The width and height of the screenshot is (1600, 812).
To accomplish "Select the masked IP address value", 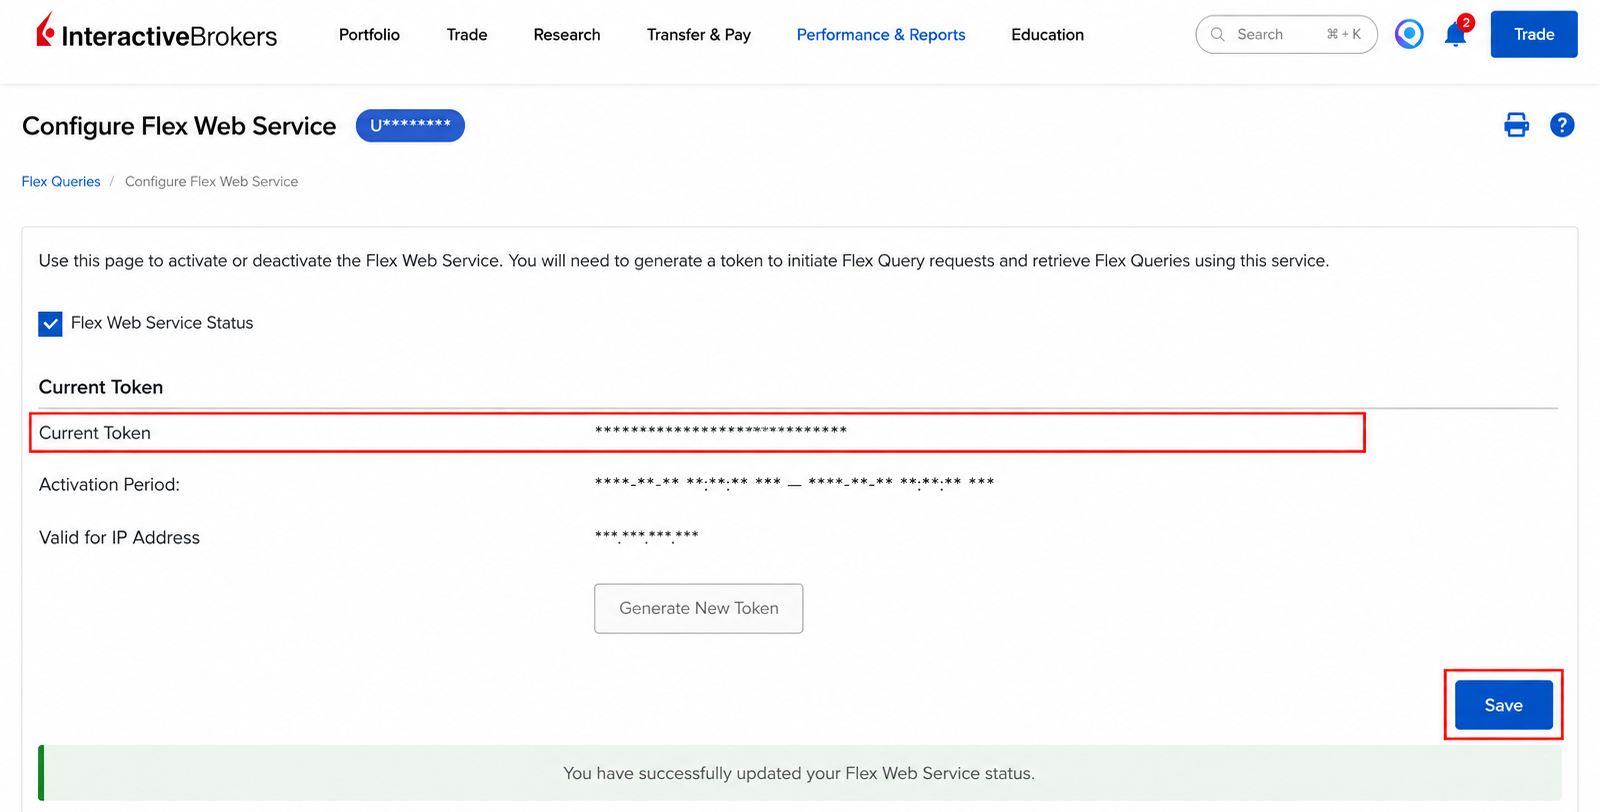I will point(646,536).
